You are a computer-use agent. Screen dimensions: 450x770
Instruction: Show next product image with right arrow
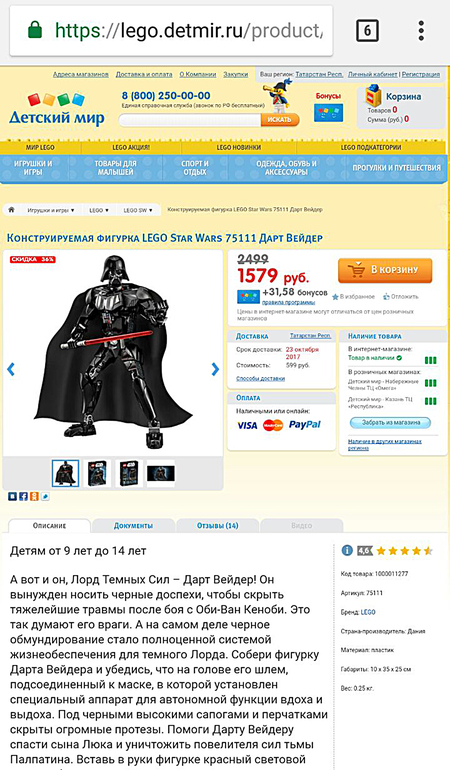pos(215,369)
